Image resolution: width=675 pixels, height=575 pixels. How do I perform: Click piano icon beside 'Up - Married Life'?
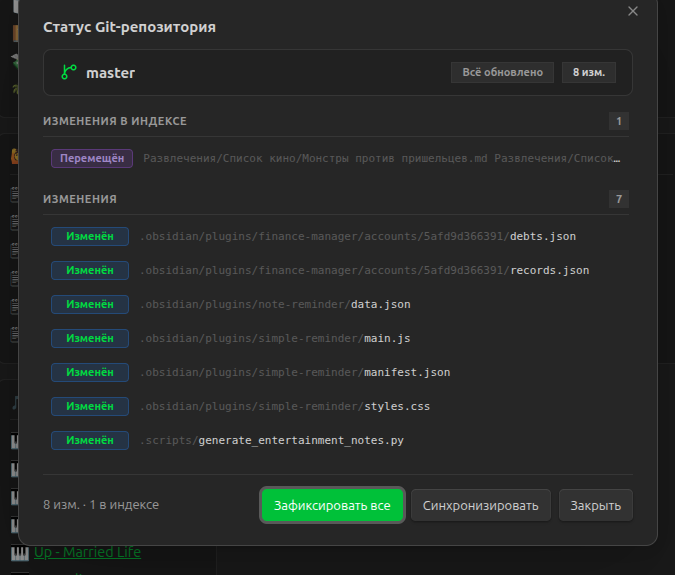(20, 553)
